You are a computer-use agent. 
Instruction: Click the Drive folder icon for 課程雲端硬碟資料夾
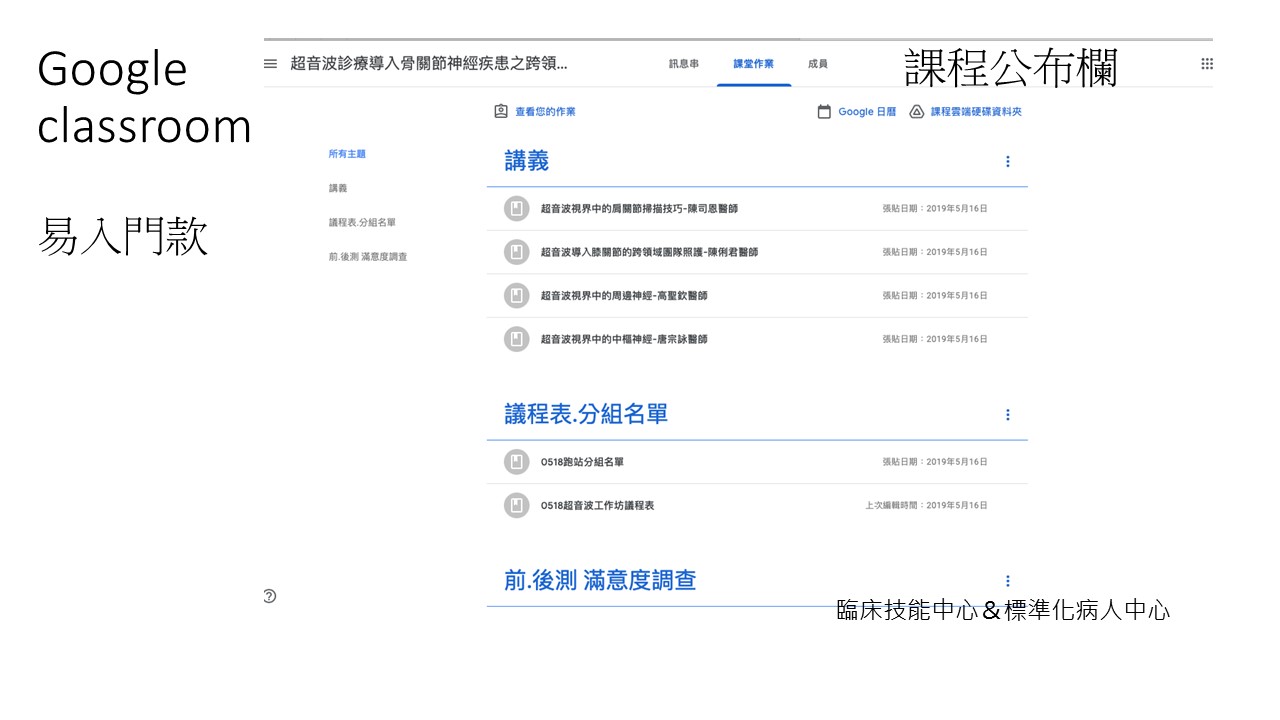tap(916, 112)
